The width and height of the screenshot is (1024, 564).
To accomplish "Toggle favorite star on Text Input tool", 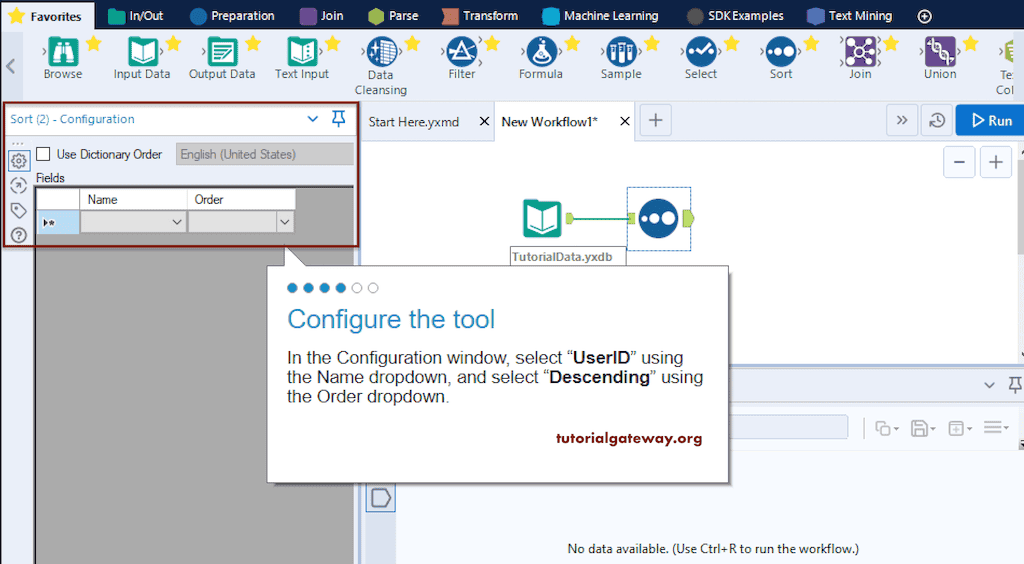I will pyautogui.click(x=332, y=44).
